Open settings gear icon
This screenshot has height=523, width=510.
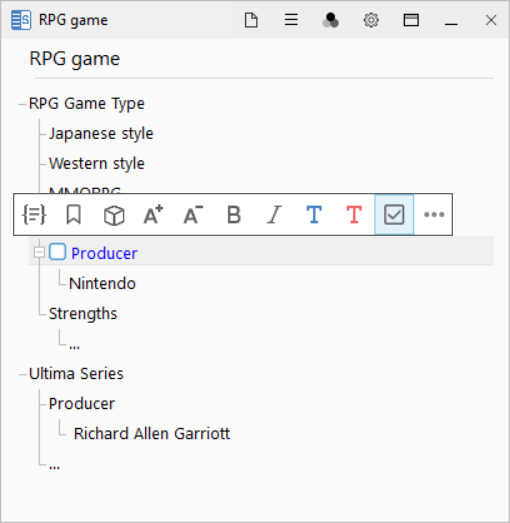tap(371, 20)
